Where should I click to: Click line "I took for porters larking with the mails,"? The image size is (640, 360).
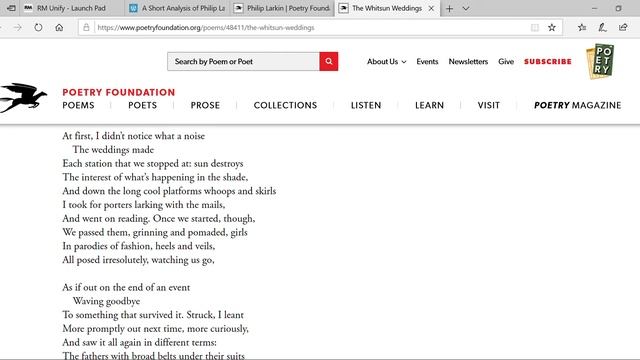(144, 205)
